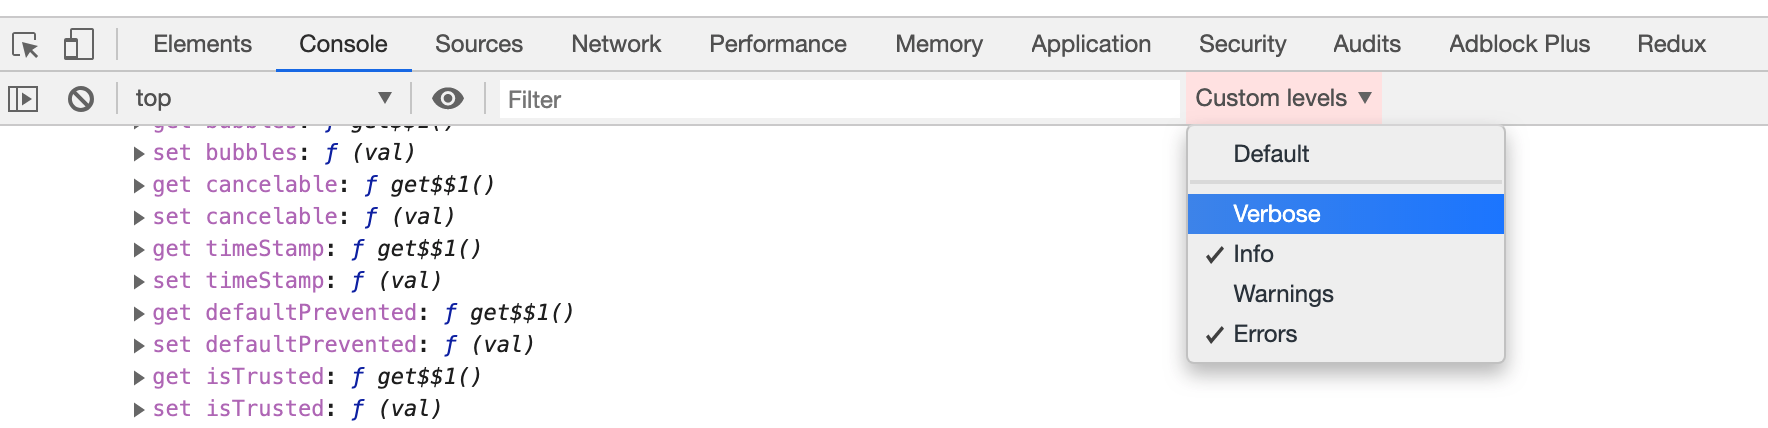
Task: Open the Adblock Plus tab
Action: [x=1519, y=44]
